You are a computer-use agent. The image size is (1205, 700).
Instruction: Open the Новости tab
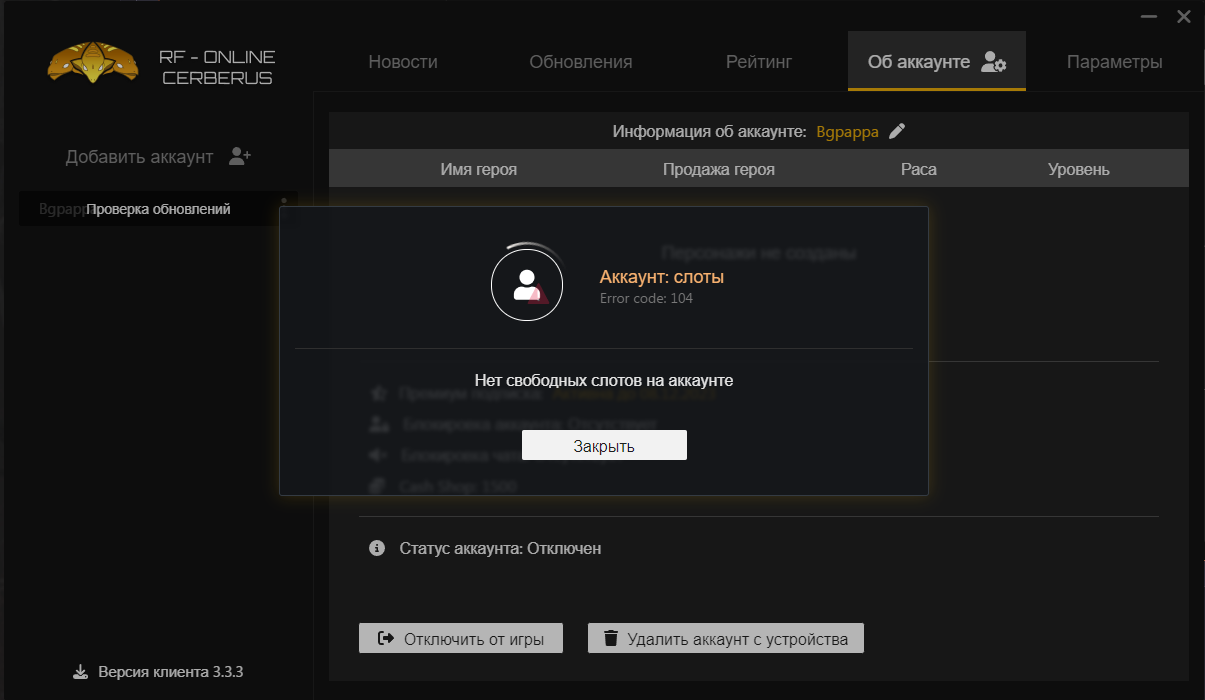tap(403, 62)
